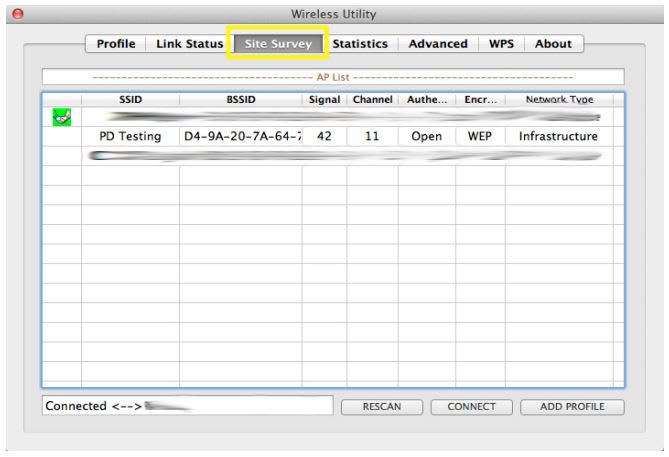Open the Profile tab
The width and height of the screenshot is (669, 457).
click(x=116, y=44)
